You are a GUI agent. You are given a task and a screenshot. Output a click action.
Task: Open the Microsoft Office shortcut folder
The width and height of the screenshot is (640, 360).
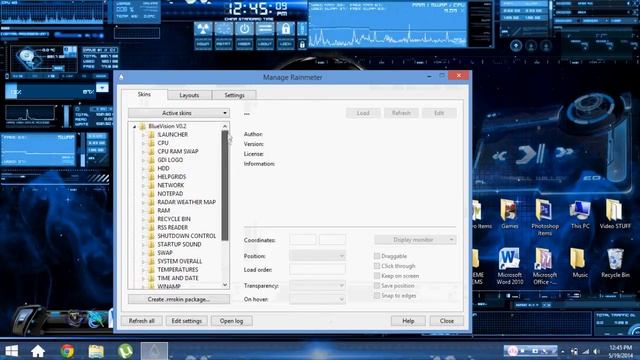coord(544,266)
